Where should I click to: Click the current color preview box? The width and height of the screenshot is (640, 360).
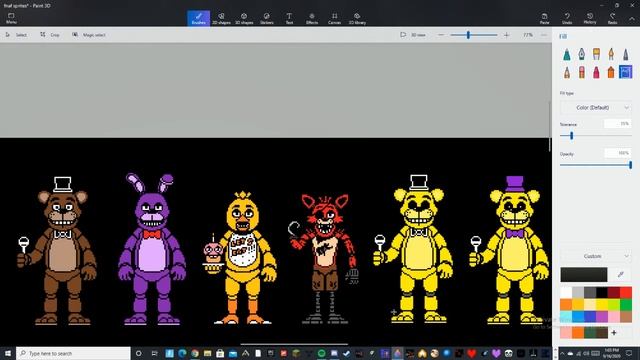click(x=584, y=275)
